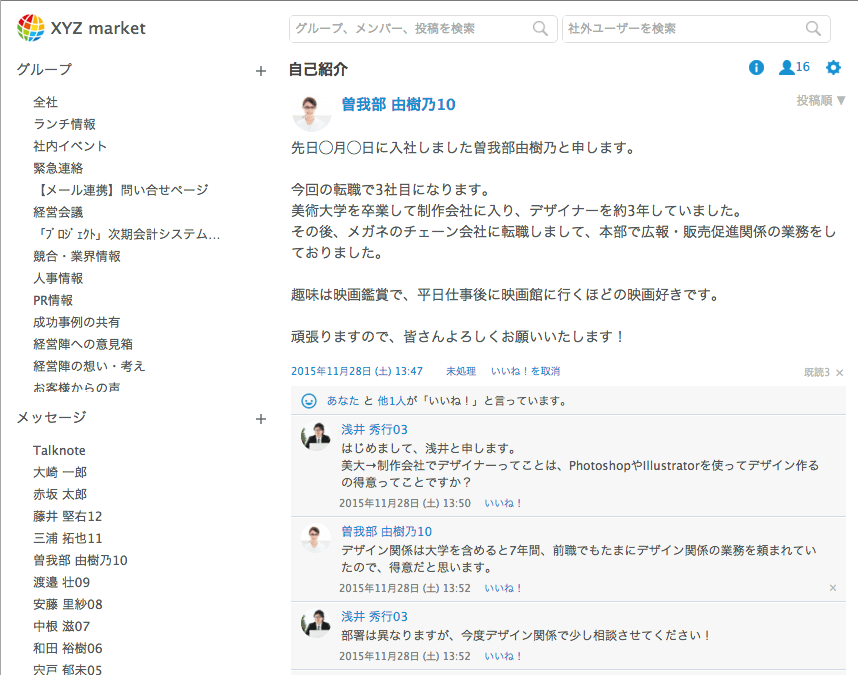Open 浅井 秀行03 avatar on 13:50 comment

[316, 436]
